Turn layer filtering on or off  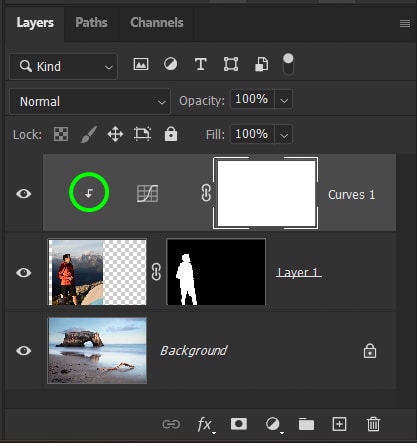tap(288, 64)
